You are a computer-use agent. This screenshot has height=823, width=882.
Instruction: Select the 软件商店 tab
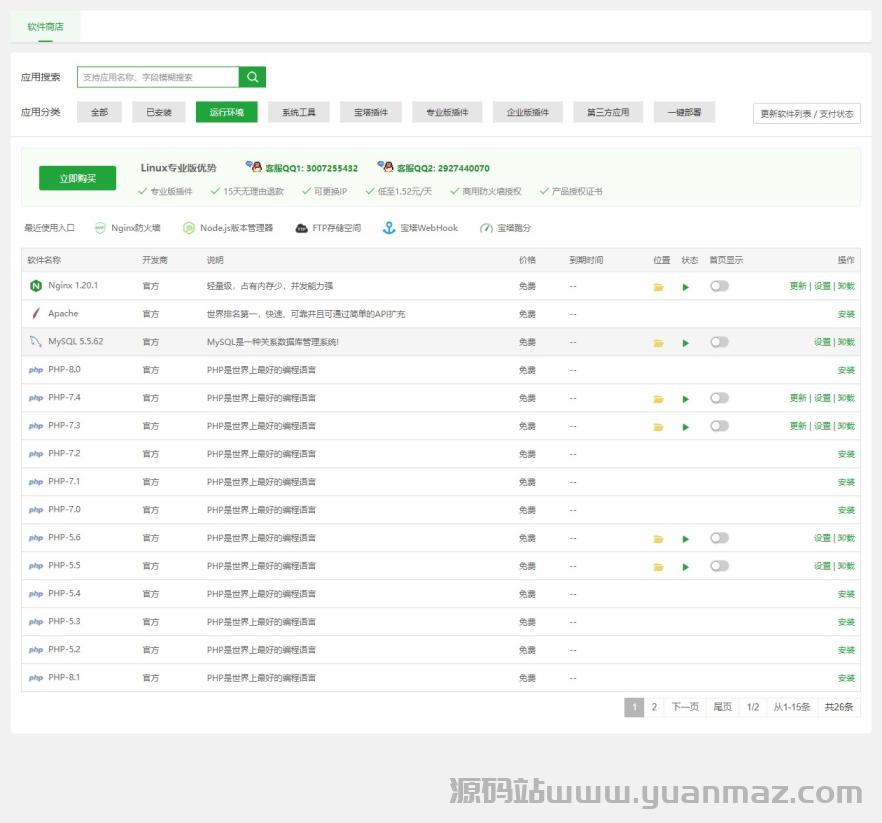[x=46, y=26]
